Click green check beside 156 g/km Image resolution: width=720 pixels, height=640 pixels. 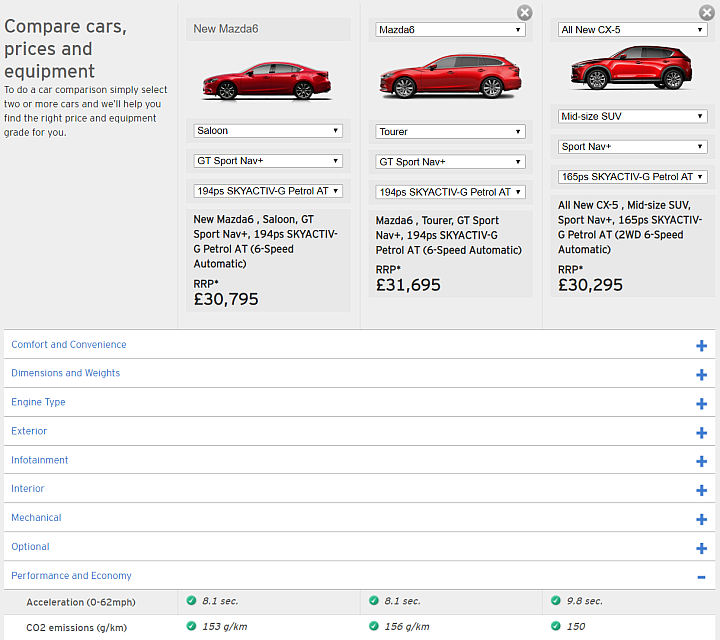[374, 626]
